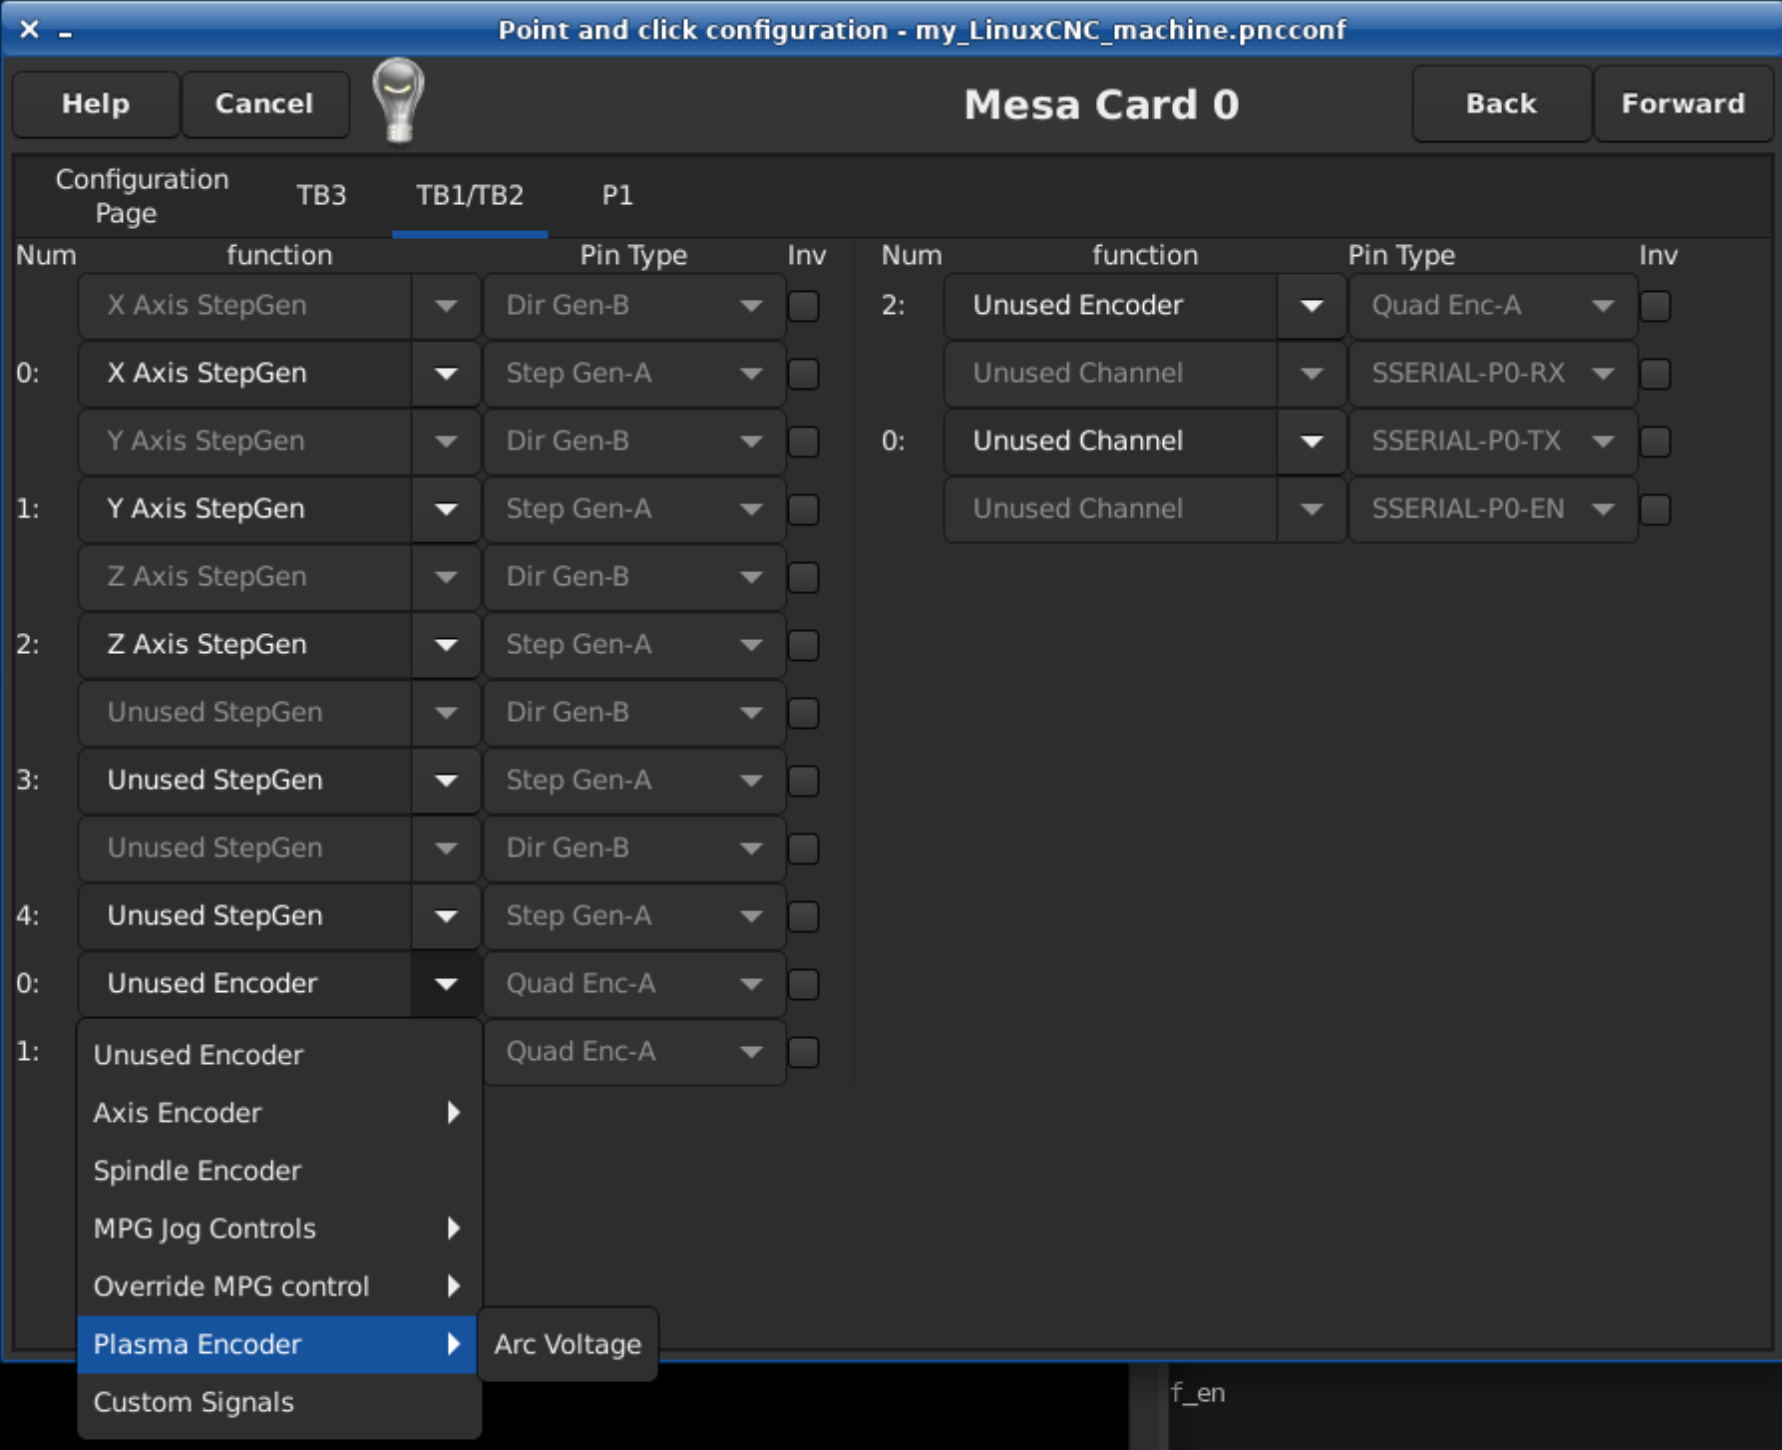1782x1450 pixels.
Task: Switch to the TB3 tab
Action: click(x=321, y=195)
